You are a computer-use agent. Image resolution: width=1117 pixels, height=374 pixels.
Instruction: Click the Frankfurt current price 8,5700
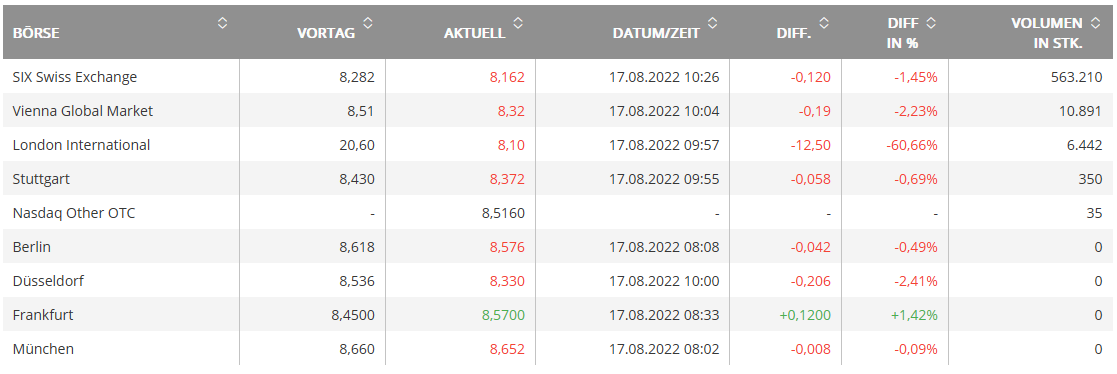pyautogui.click(x=504, y=315)
